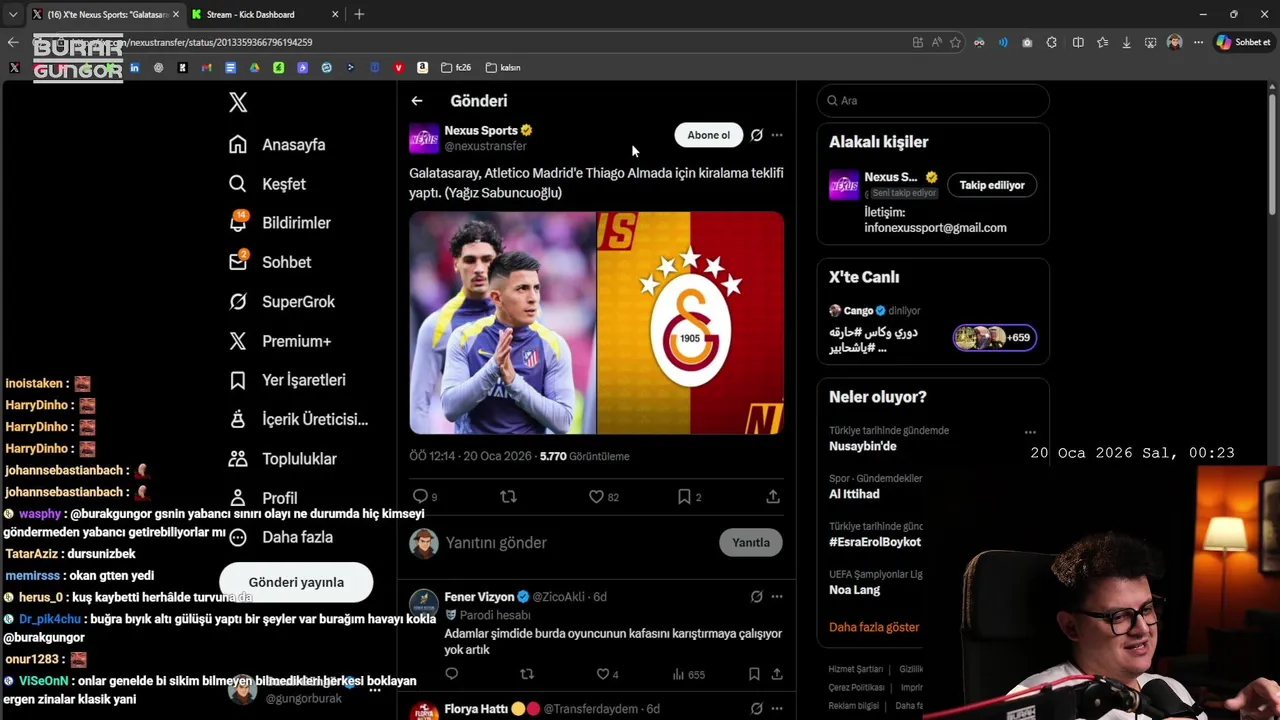Open more options in Neler oluyor panel
This screenshot has width=1280, height=720.
pos(1030,432)
